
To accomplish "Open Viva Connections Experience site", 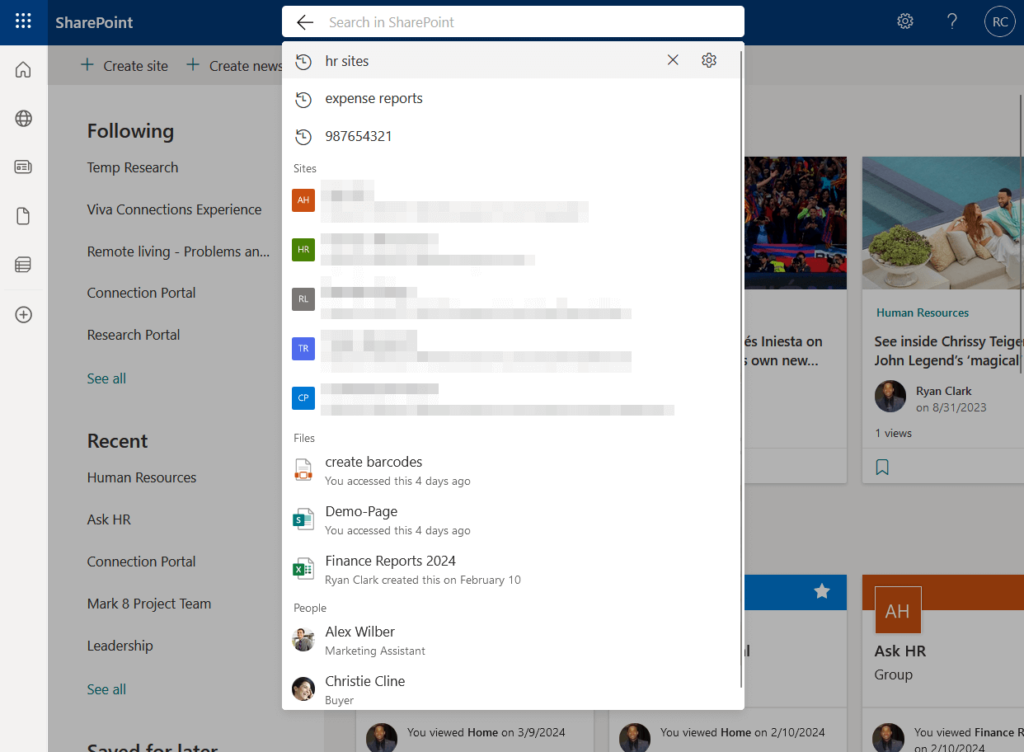I will pyautogui.click(x=174, y=210).
